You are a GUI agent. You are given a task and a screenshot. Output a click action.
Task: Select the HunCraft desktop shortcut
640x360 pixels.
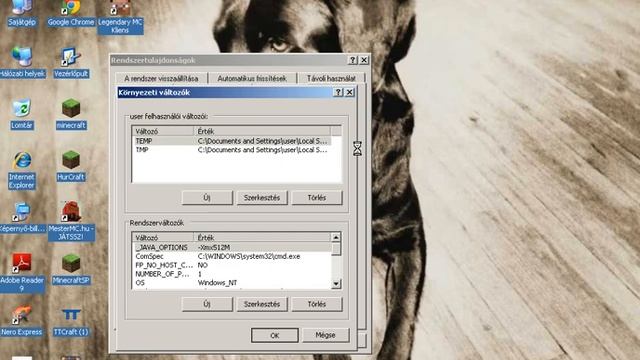coord(71,166)
